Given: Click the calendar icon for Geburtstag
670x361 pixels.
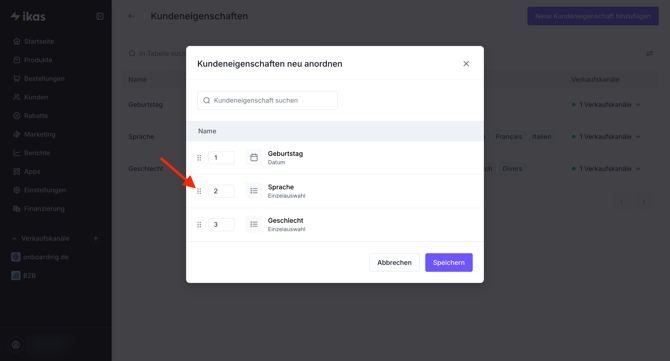Looking at the screenshot, I should click(254, 158).
